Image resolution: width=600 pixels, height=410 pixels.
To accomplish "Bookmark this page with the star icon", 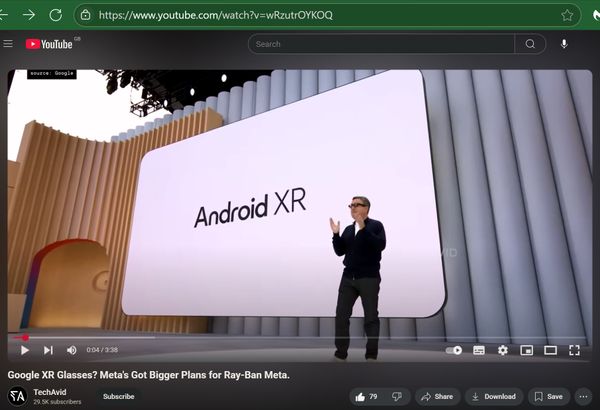I will (567, 15).
